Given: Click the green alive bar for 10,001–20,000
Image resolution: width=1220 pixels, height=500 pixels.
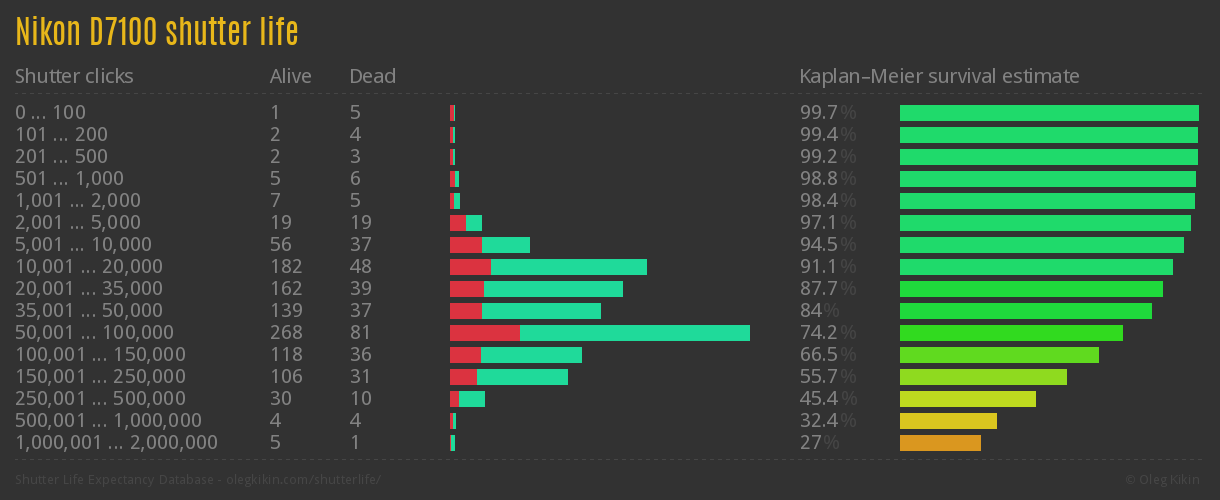Looking at the screenshot, I should [x=568, y=267].
